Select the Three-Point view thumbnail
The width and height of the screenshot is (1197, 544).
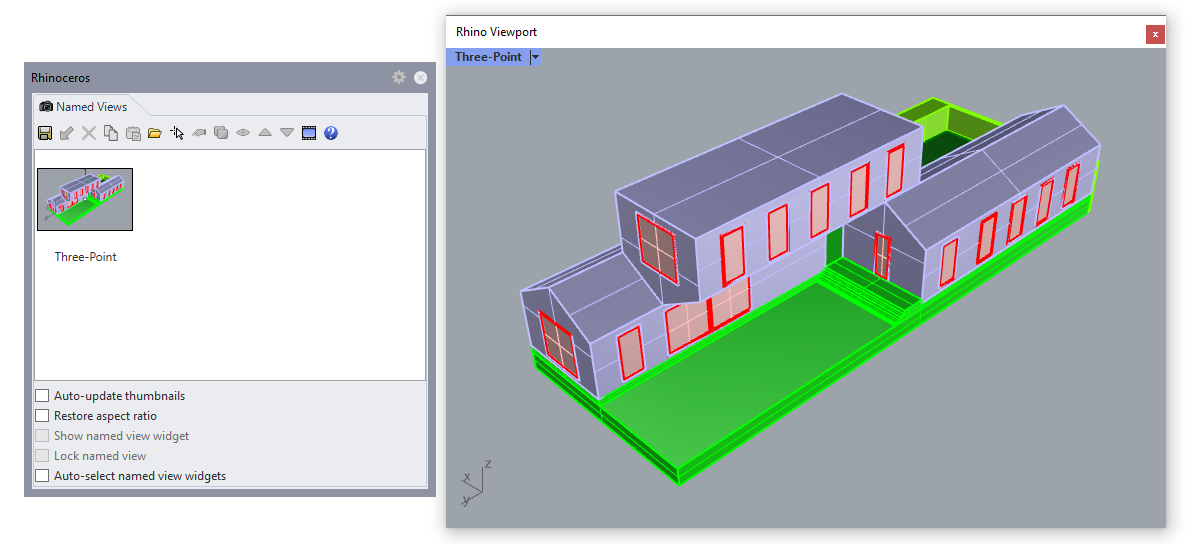pos(85,199)
